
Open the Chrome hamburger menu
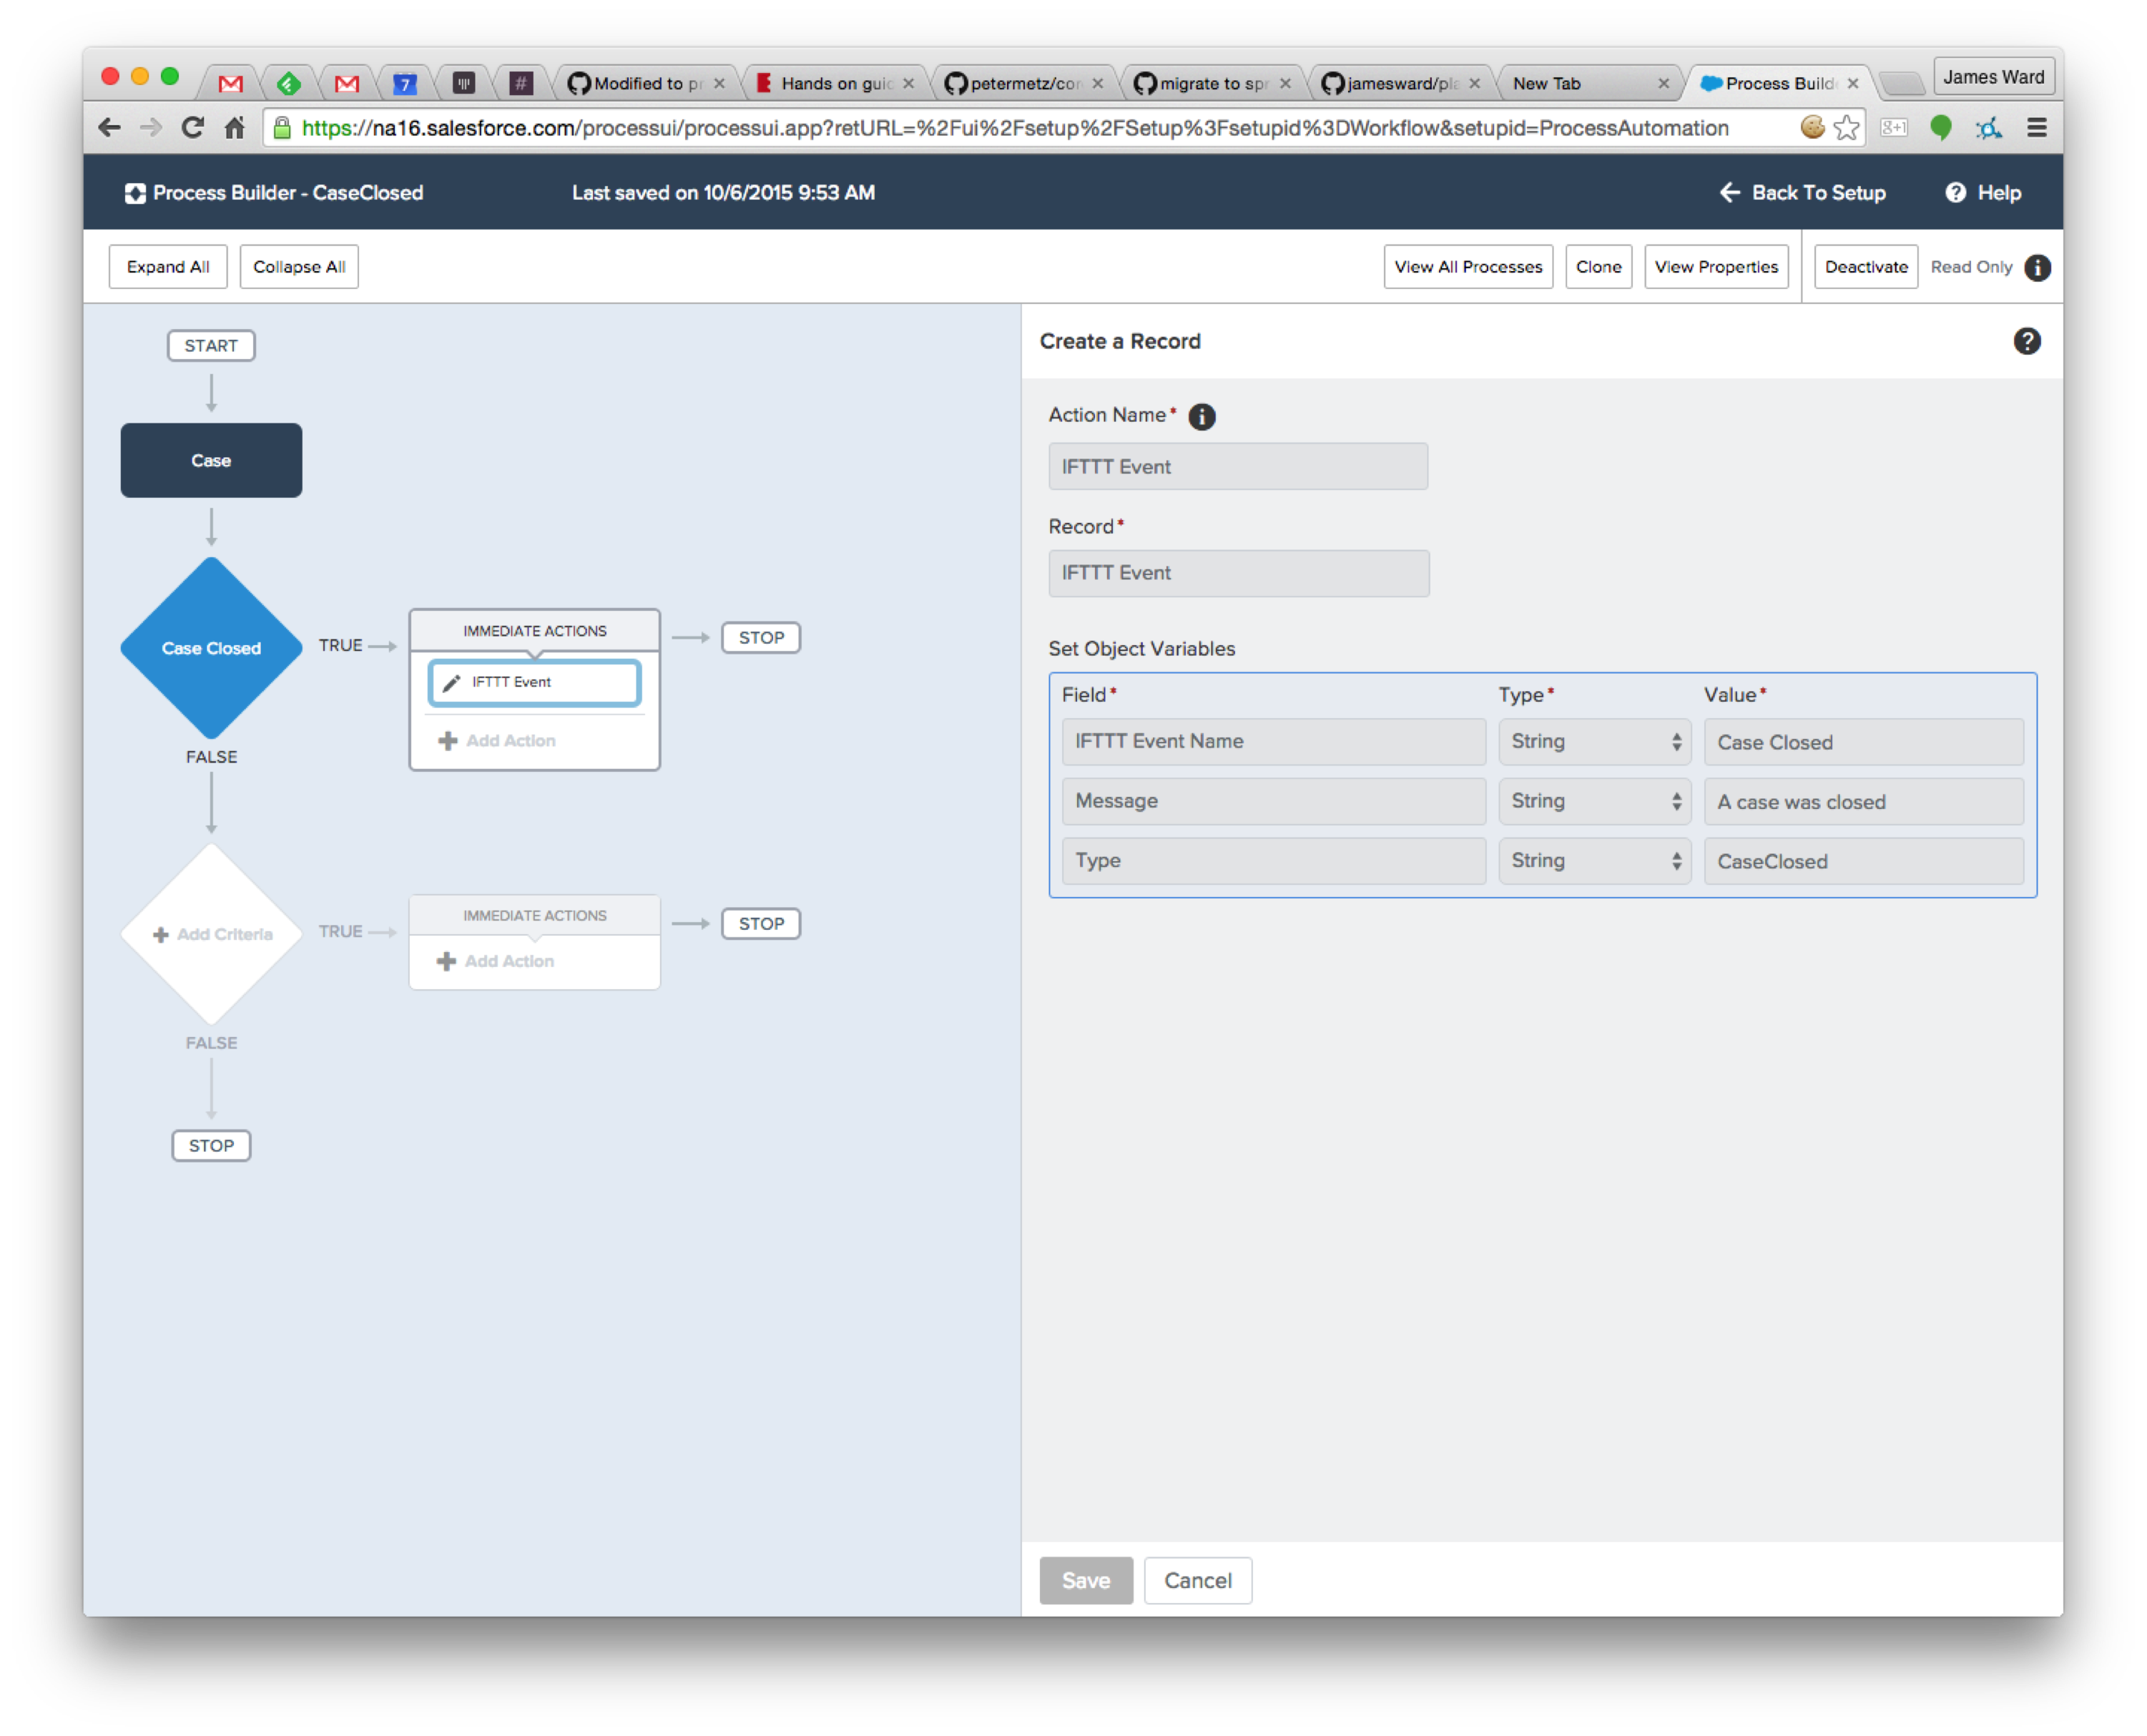coord(2036,128)
